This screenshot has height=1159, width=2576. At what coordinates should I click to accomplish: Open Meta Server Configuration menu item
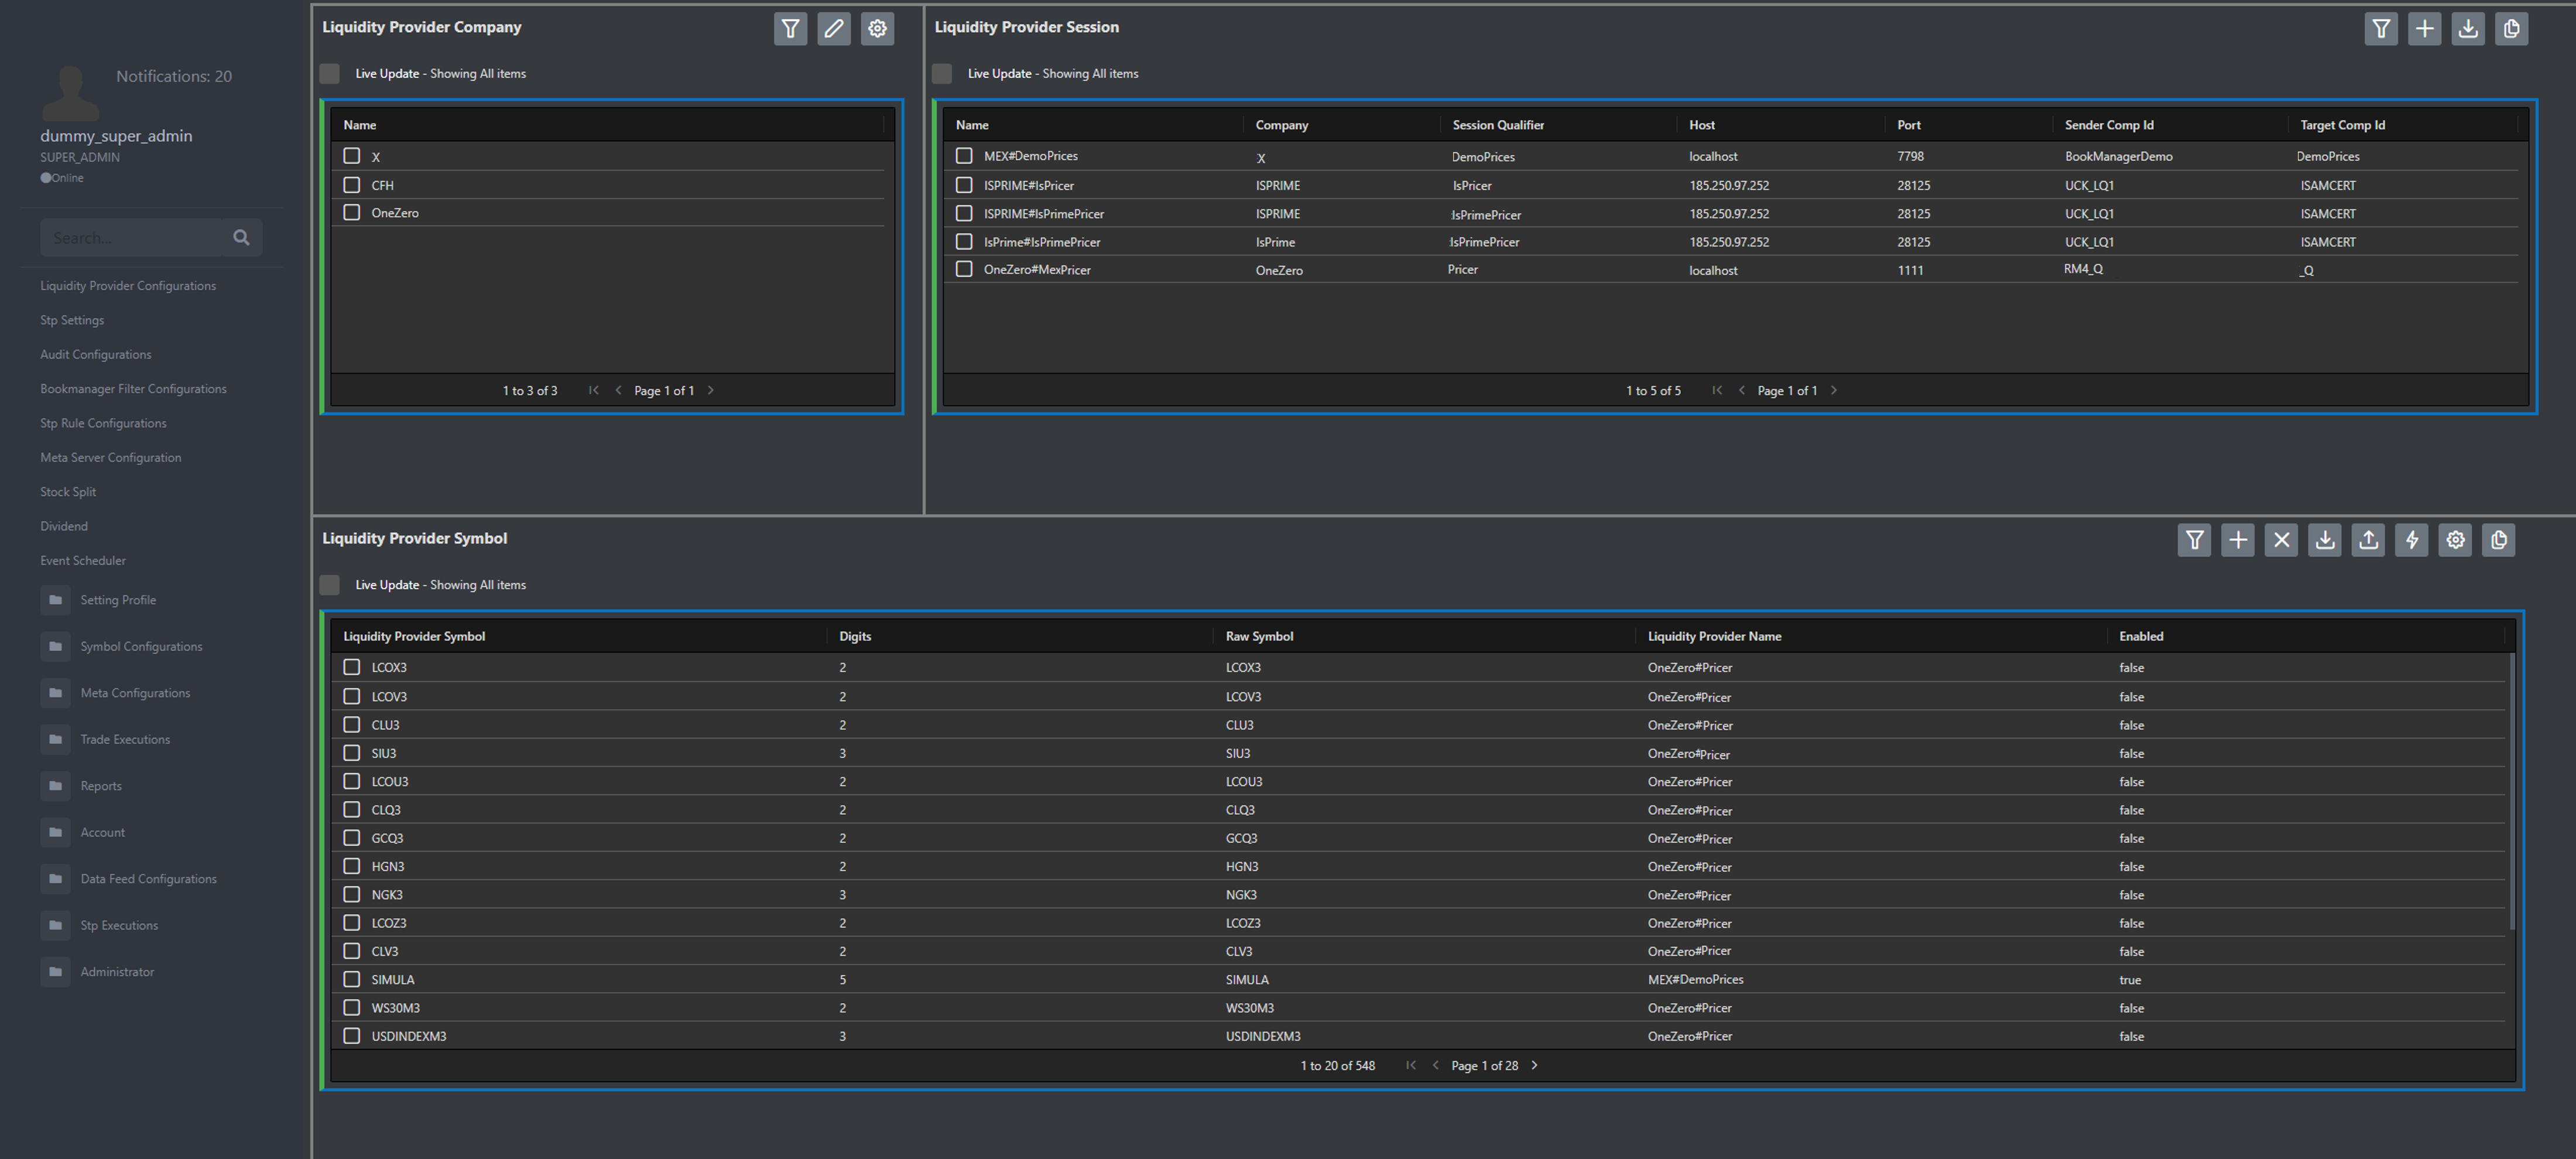click(111, 457)
